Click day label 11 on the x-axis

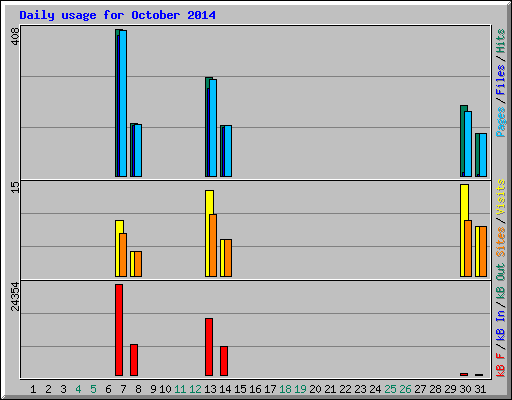click(x=180, y=389)
